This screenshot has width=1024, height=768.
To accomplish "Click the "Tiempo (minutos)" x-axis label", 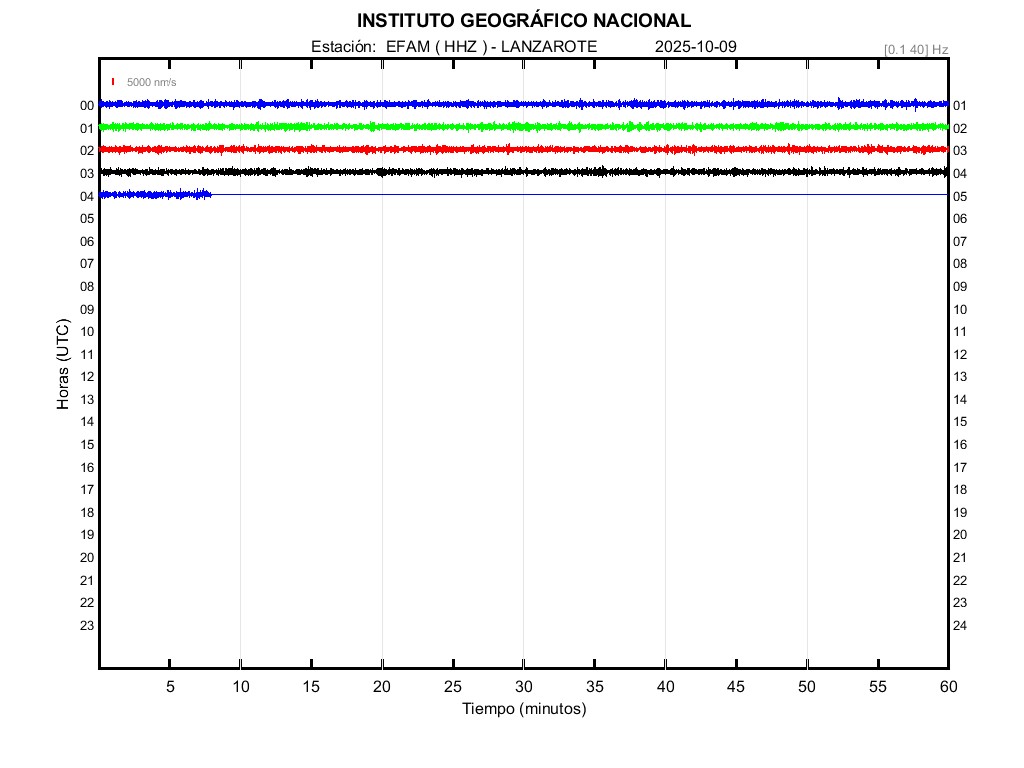I will click(523, 709).
